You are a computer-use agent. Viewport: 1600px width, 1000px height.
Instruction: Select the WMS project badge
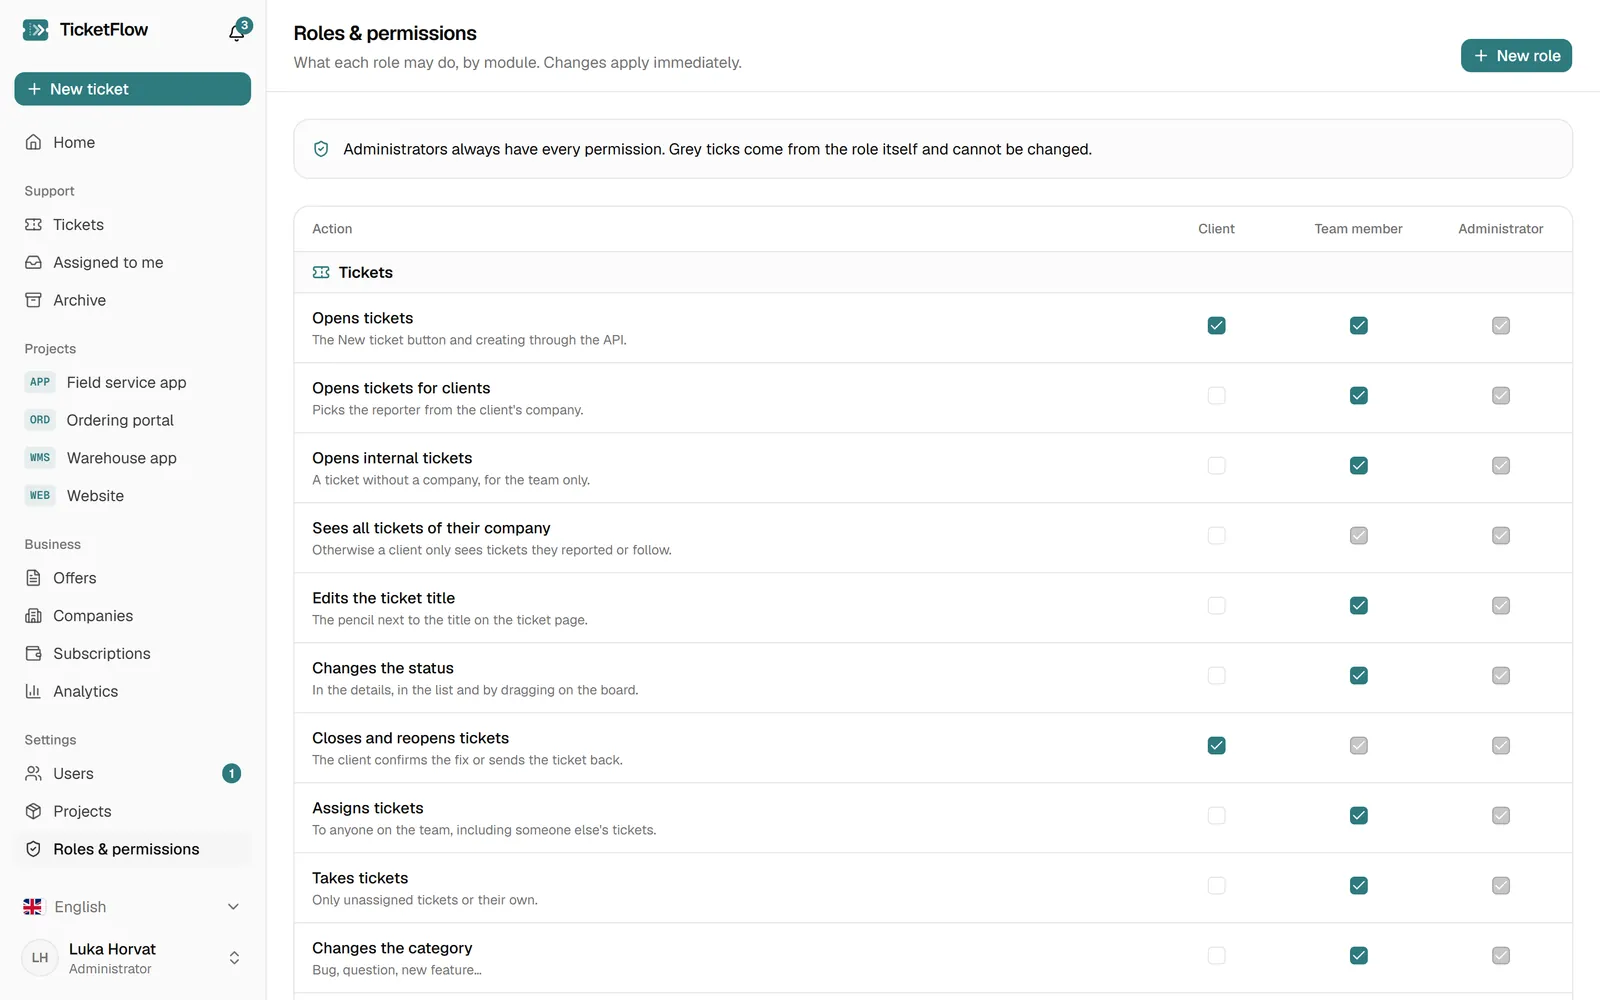(40, 458)
